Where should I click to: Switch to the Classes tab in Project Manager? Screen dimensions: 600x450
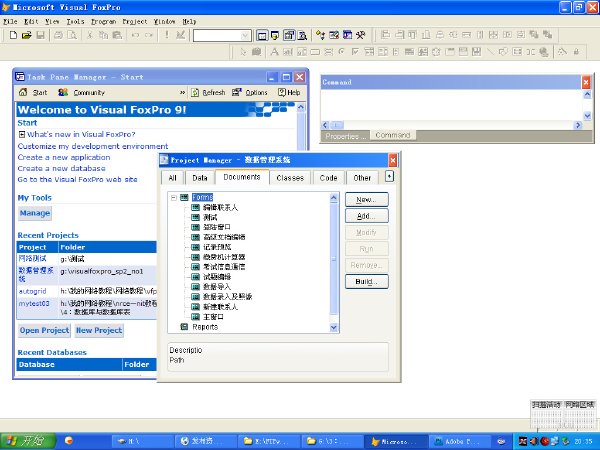coord(290,178)
